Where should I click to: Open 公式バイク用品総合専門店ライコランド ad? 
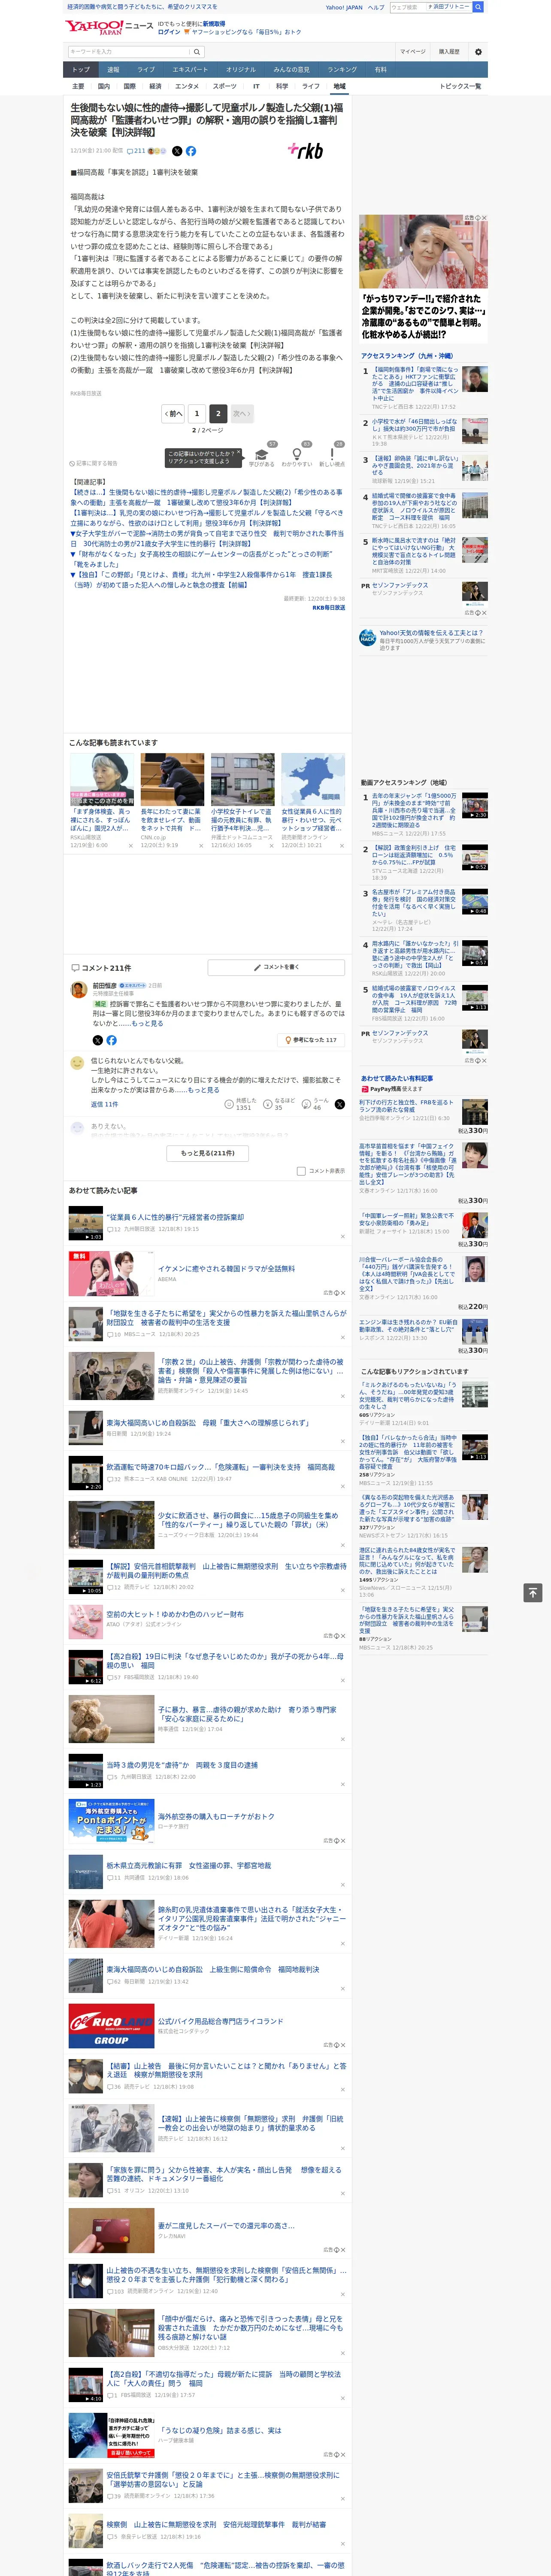pyautogui.click(x=220, y=2021)
